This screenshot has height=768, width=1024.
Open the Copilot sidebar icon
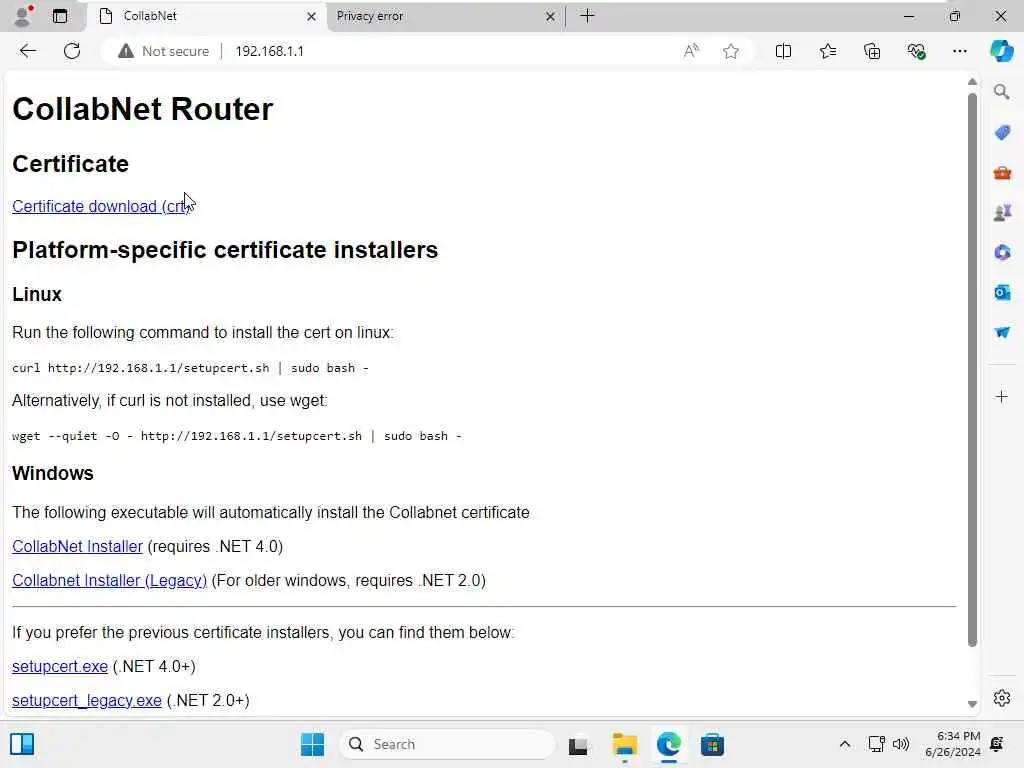point(1001,51)
